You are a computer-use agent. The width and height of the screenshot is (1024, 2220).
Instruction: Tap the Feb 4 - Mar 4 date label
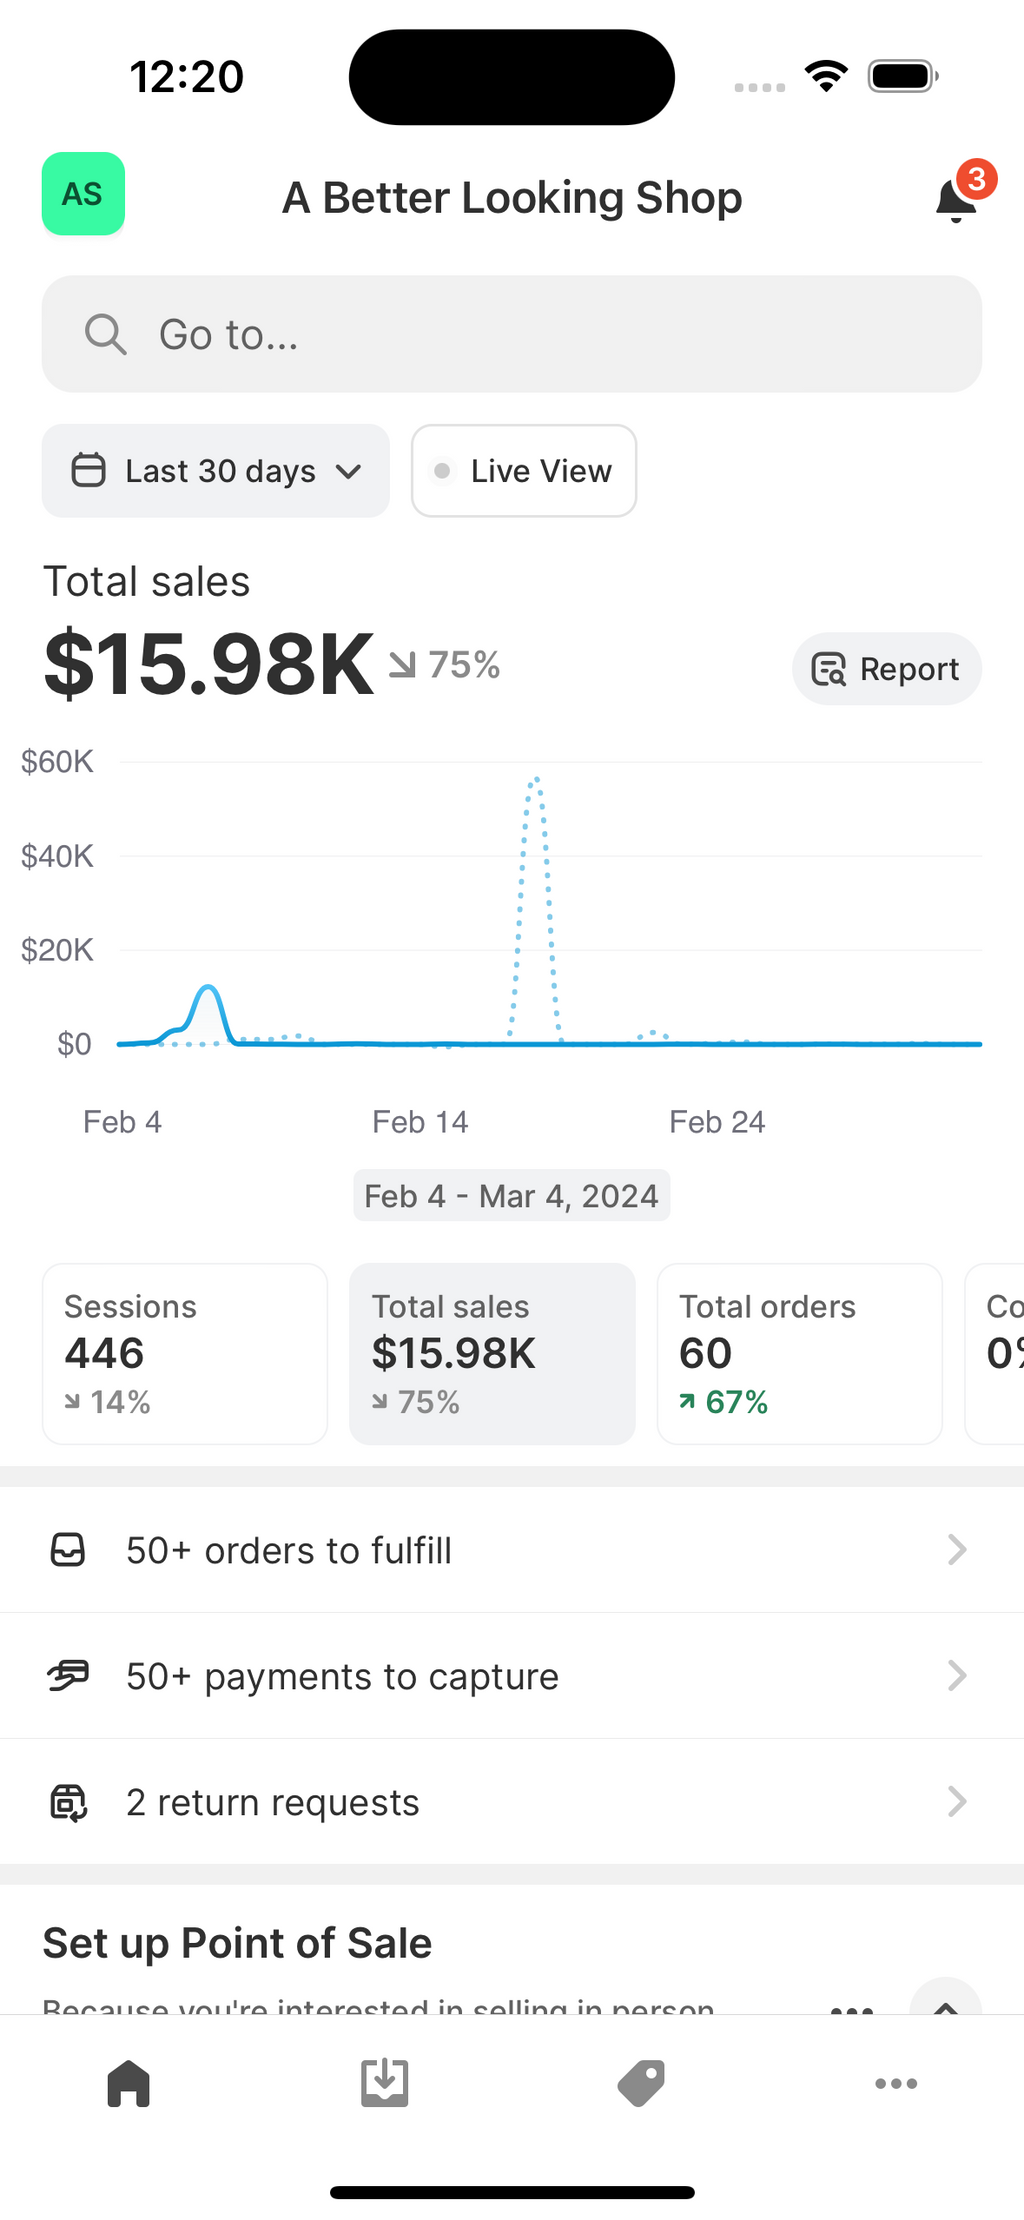511,1196
